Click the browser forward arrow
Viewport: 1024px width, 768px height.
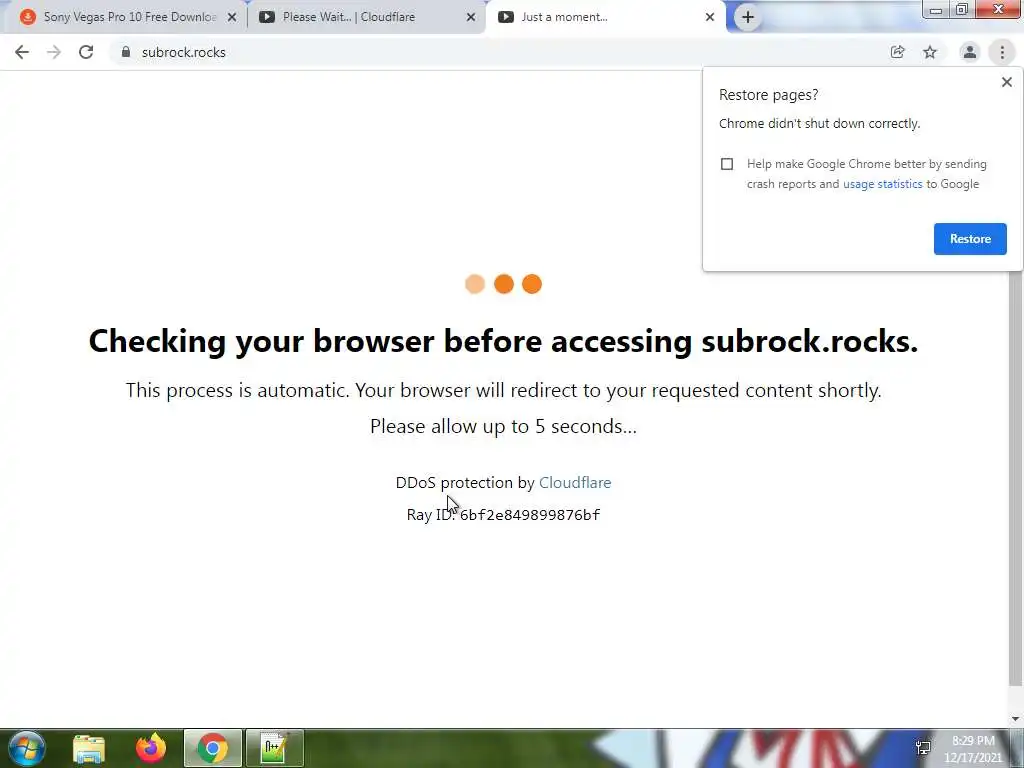click(x=54, y=52)
